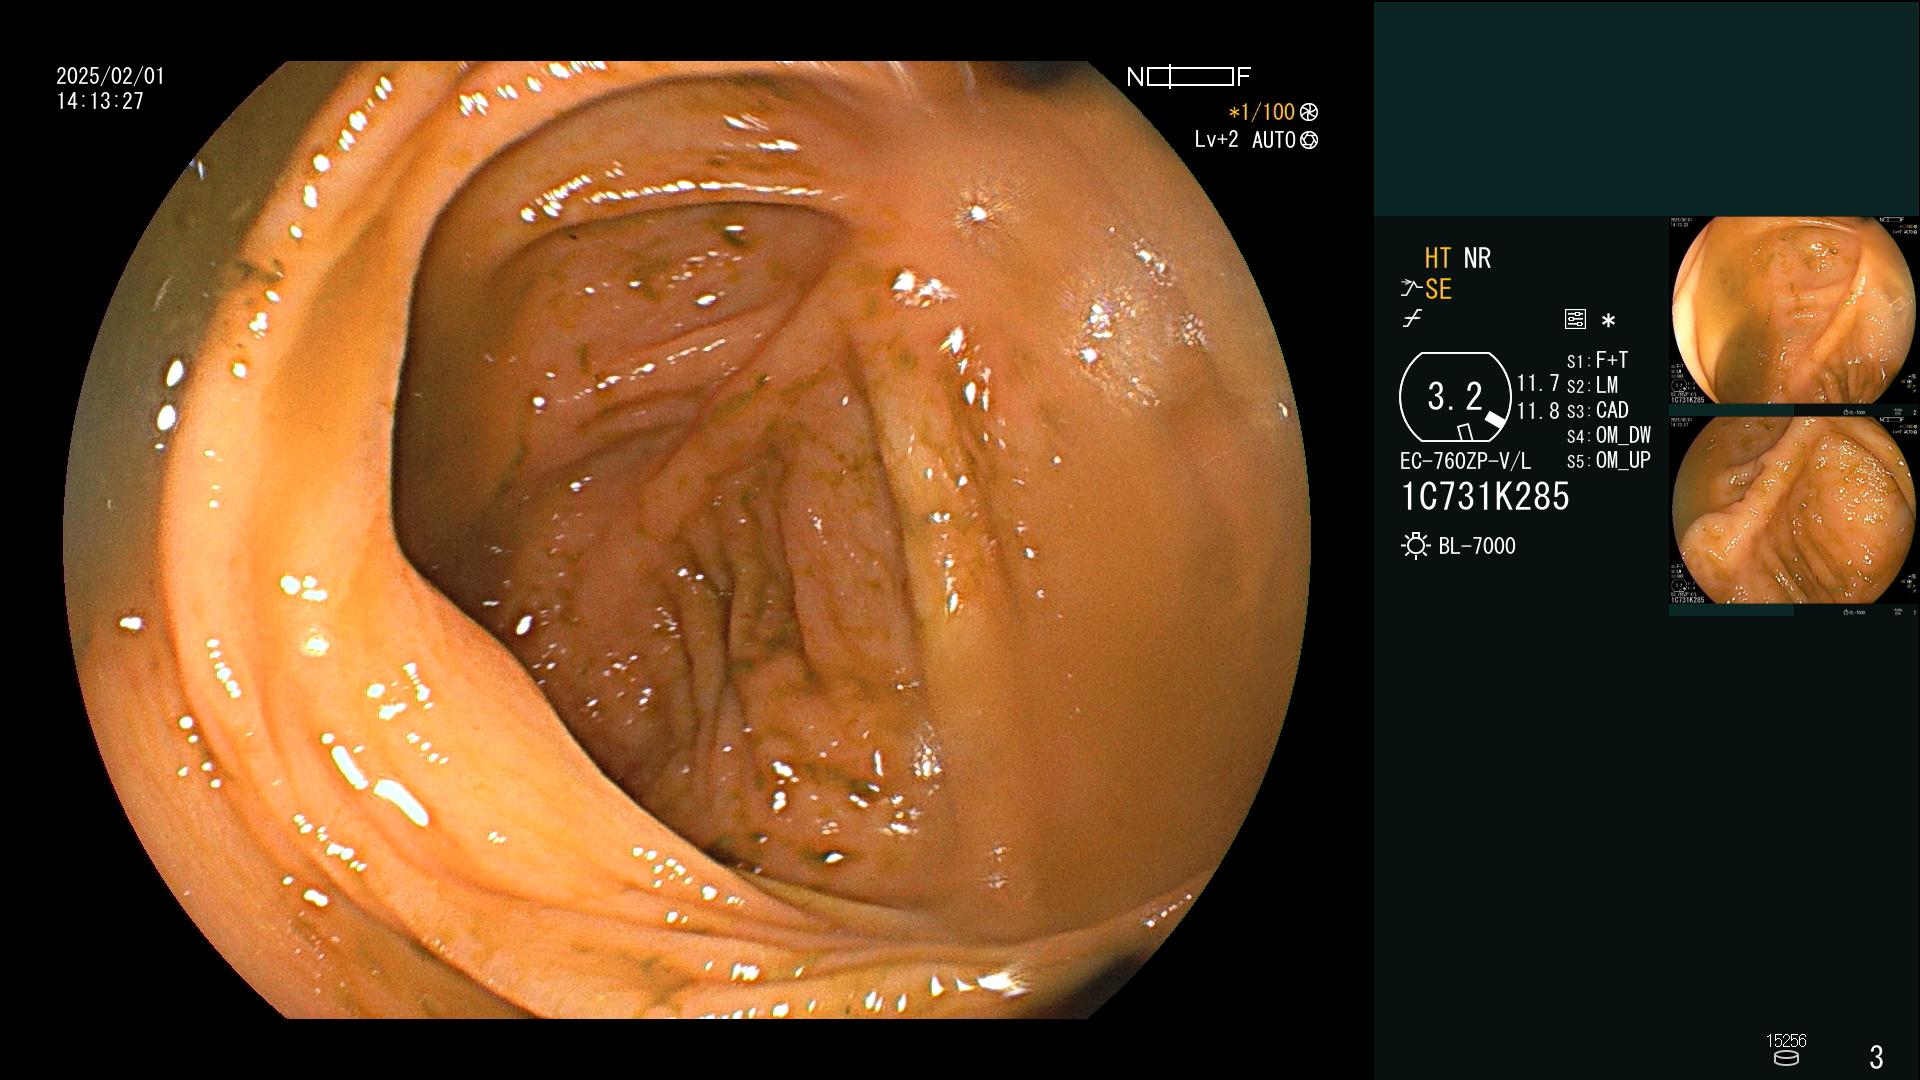The width and height of the screenshot is (1920, 1080).
Task: Click the captured image count '3'
Action: (1877, 1056)
